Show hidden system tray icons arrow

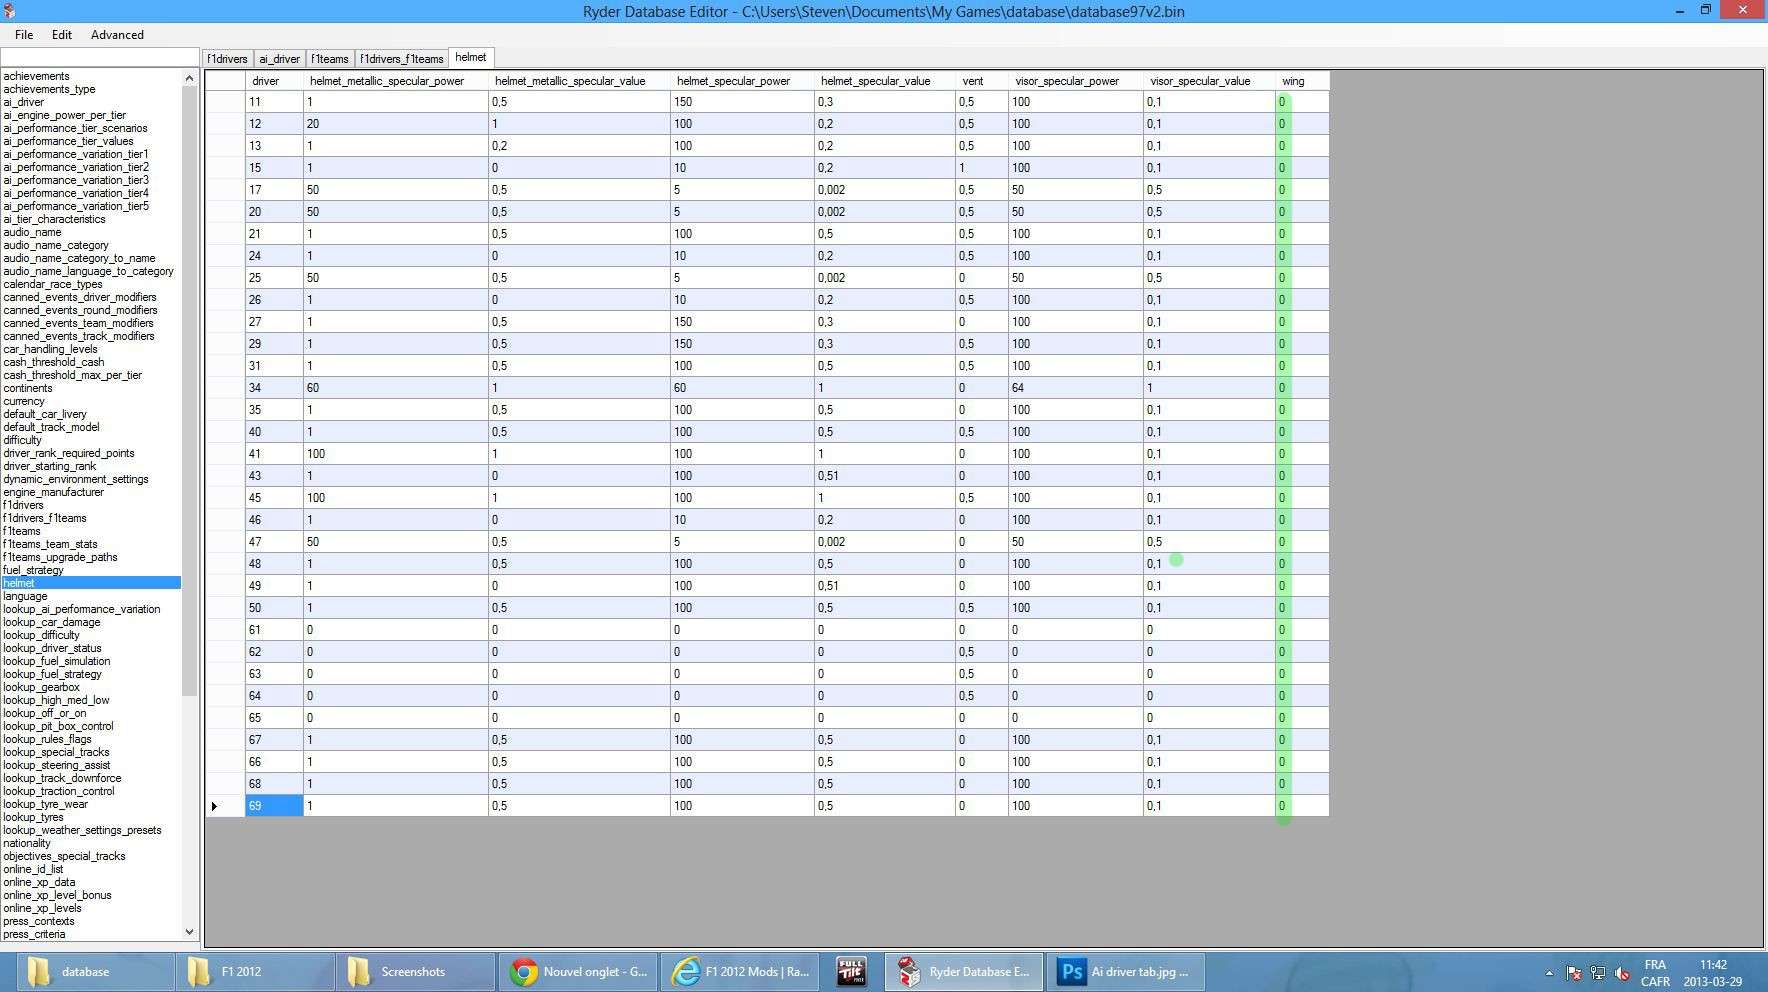pos(1549,973)
